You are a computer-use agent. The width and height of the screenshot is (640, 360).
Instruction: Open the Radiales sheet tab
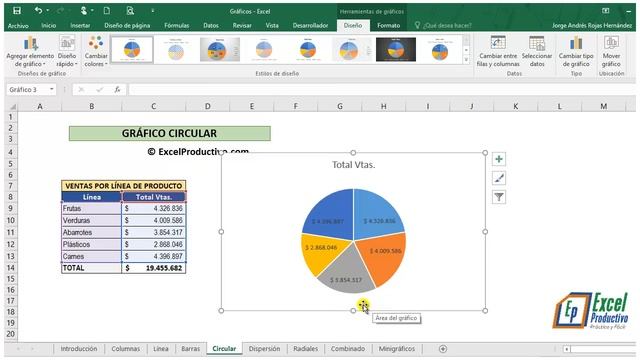click(x=305, y=349)
